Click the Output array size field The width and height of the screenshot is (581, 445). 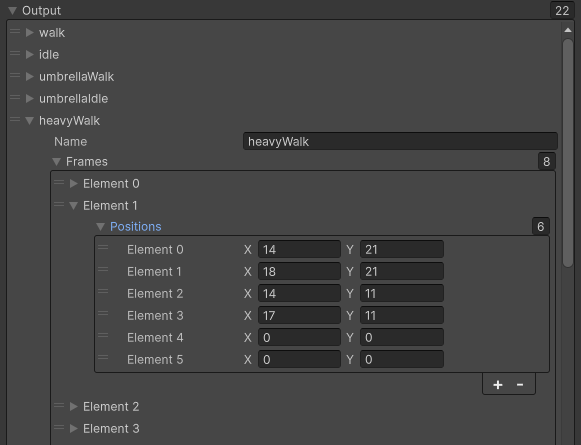[562, 10]
